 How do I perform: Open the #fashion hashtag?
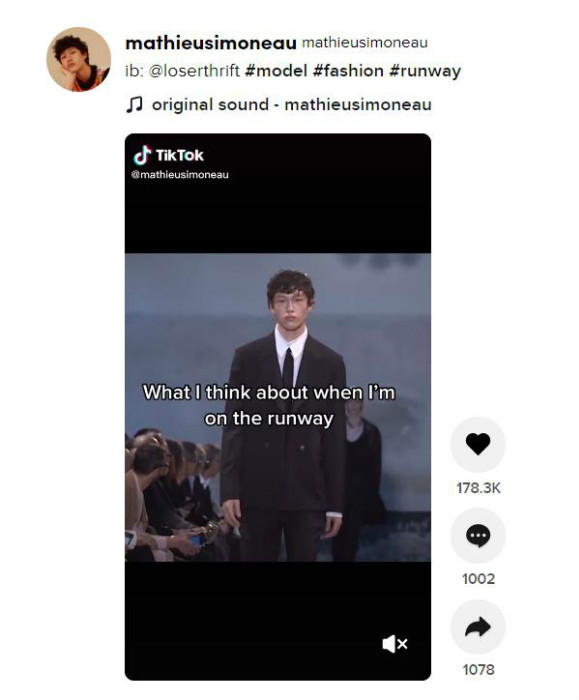(348, 71)
